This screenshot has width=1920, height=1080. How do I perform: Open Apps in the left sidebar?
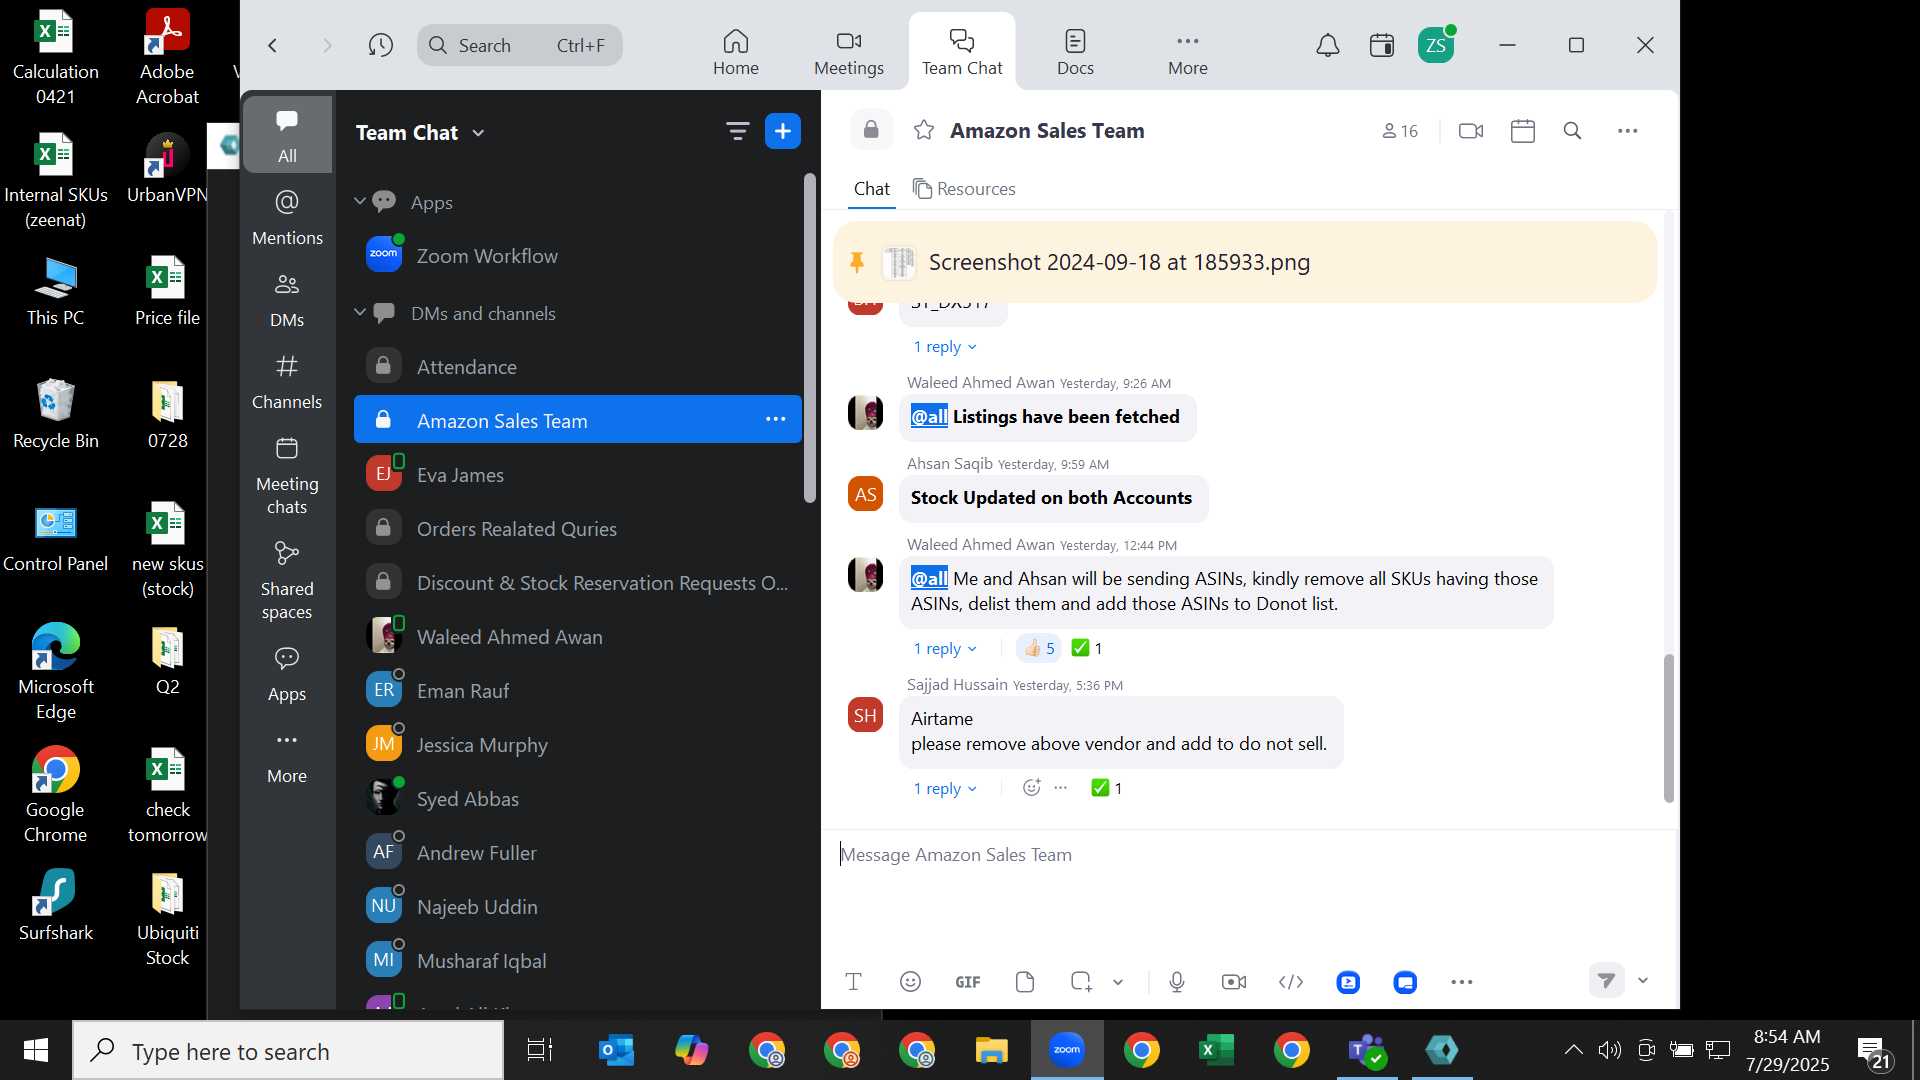(x=287, y=674)
